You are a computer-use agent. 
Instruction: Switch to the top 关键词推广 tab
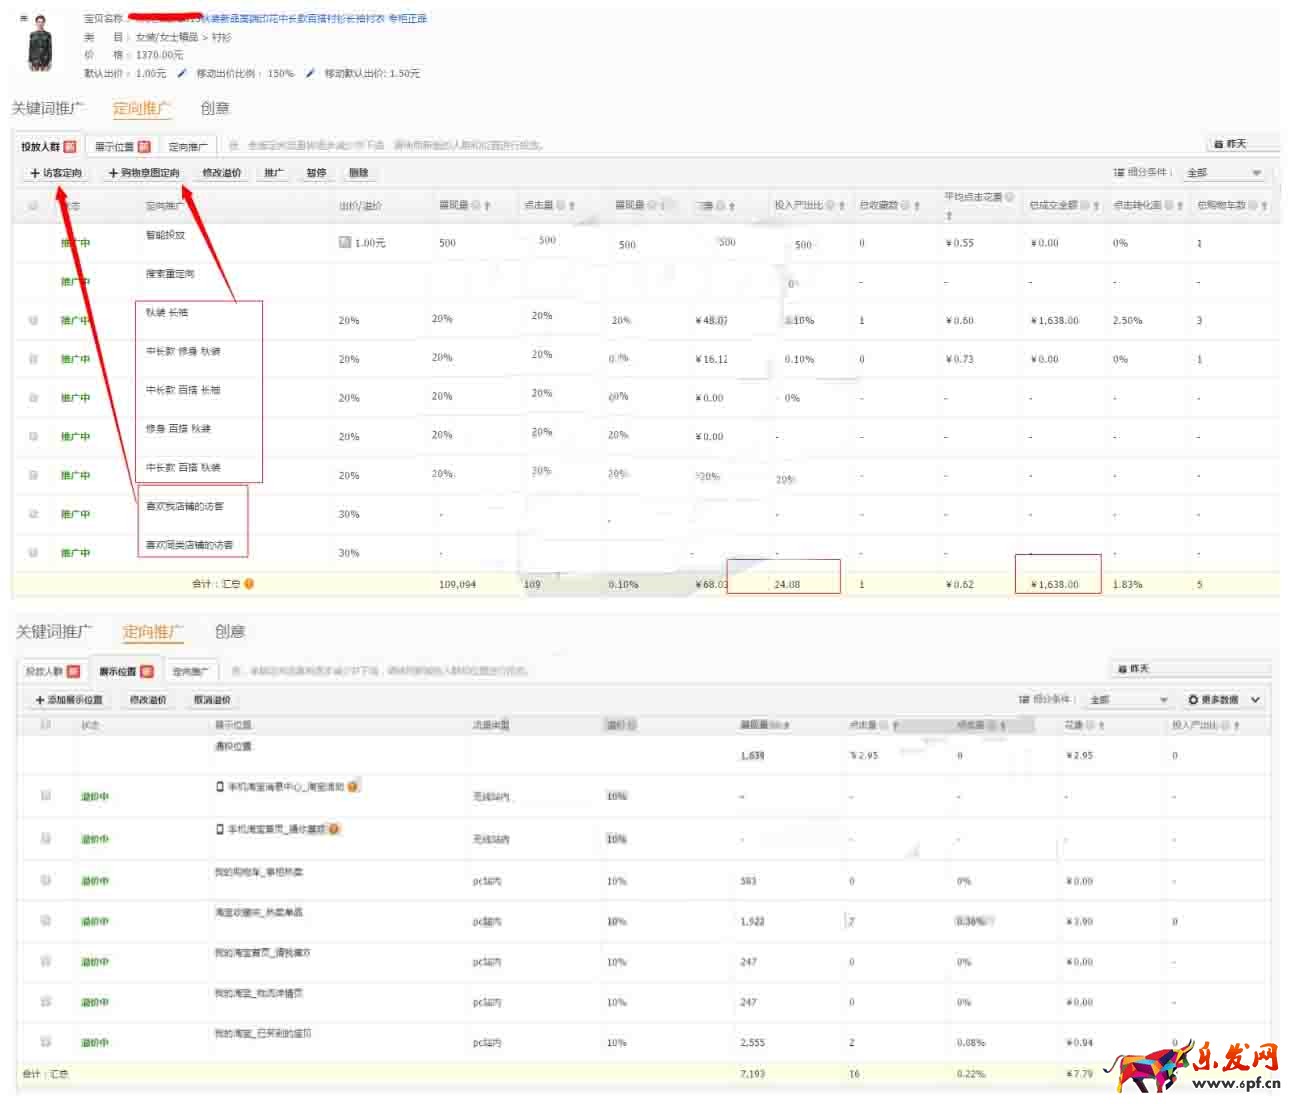[48, 108]
